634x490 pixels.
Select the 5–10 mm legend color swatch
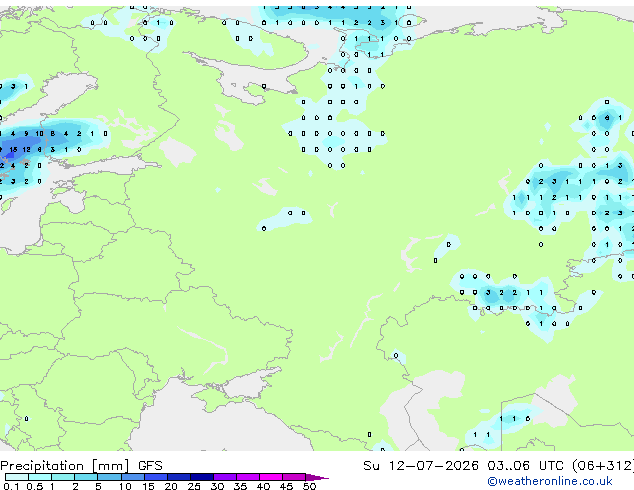109,477
